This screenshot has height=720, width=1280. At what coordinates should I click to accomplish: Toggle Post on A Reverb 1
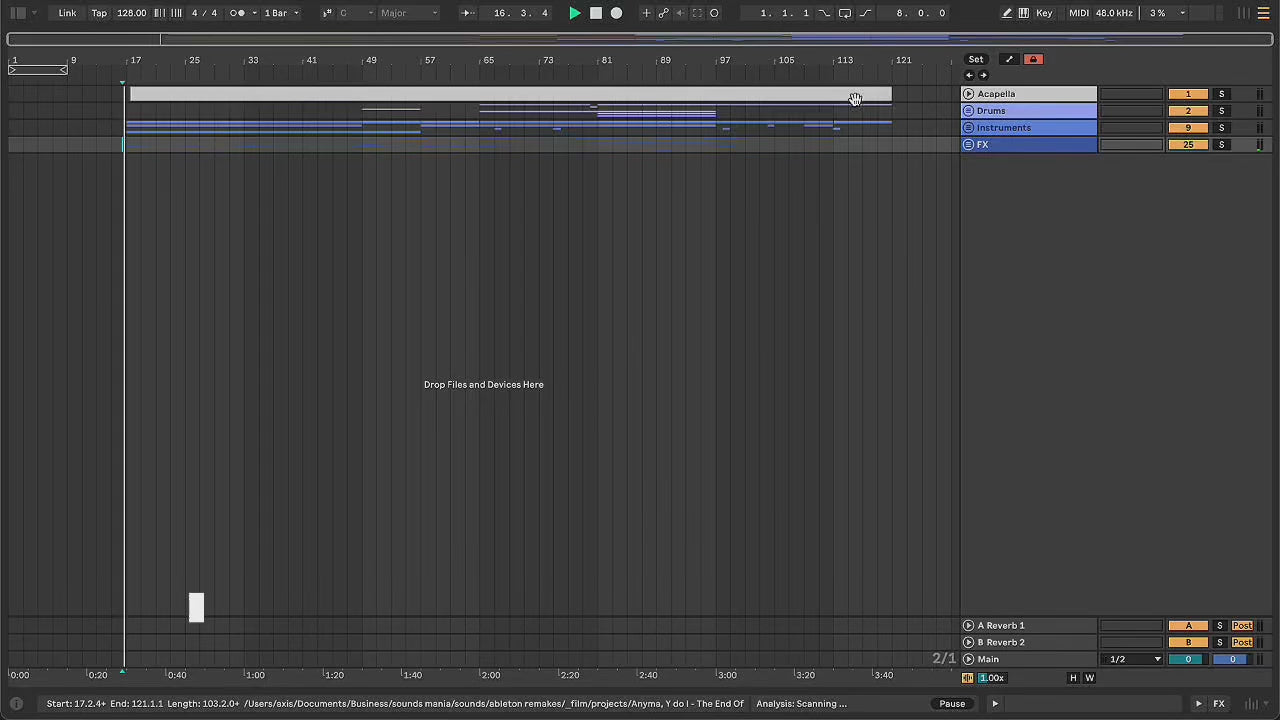pyautogui.click(x=1242, y=626)
